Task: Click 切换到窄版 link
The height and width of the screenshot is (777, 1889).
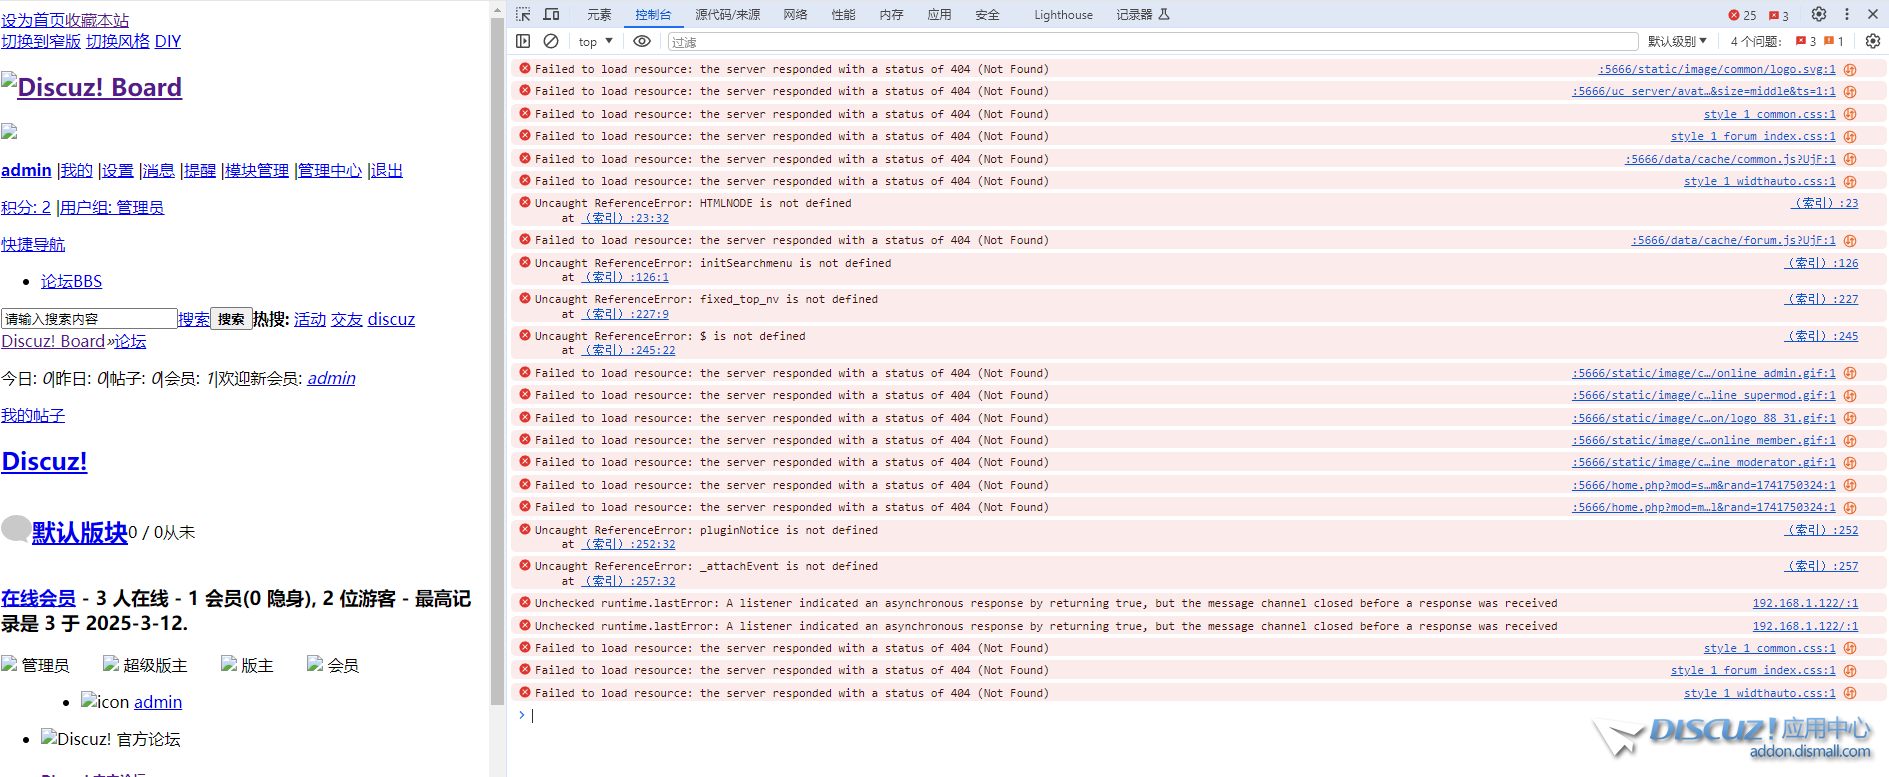Action: (x=41, y=41)
